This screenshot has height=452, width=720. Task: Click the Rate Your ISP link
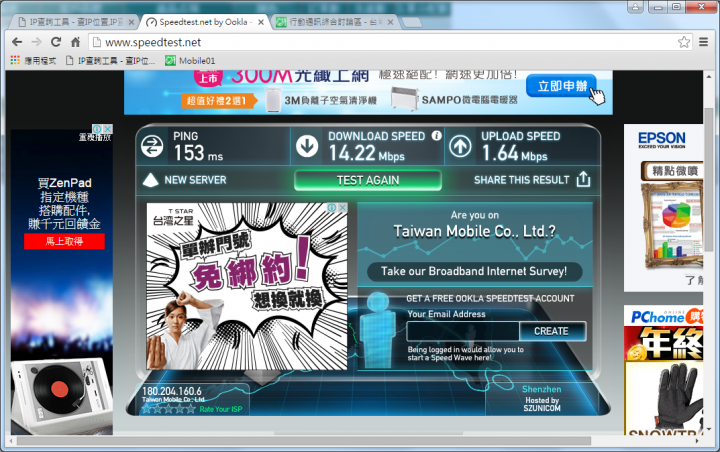(x=221, y=409)
